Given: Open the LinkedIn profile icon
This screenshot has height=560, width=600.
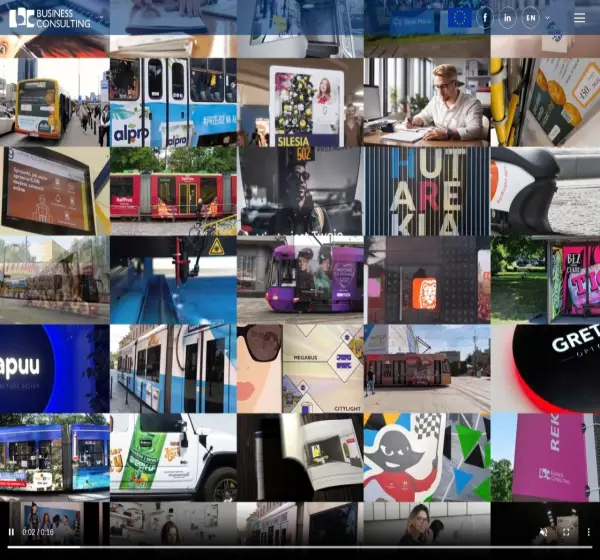Looking at the screenshot, I should point(507,18).
